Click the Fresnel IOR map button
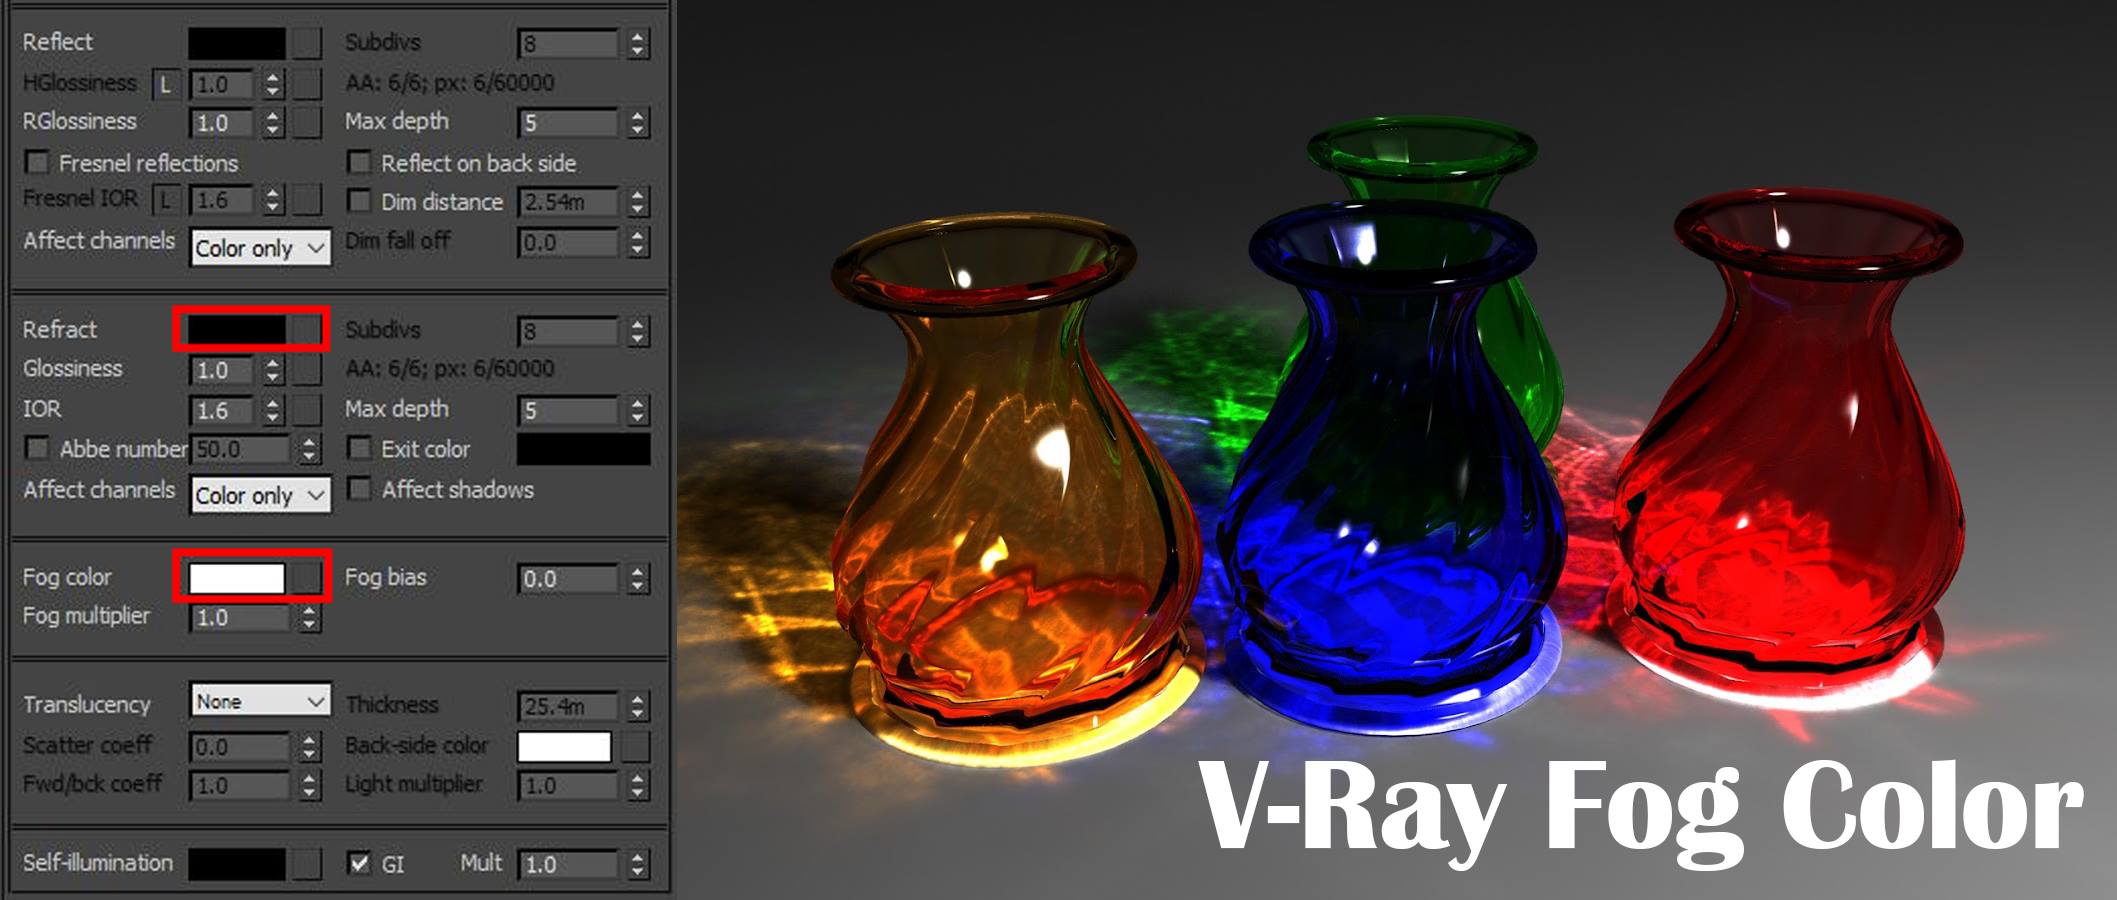Viewport: 2117px width, 900px height. pos(307,201)
